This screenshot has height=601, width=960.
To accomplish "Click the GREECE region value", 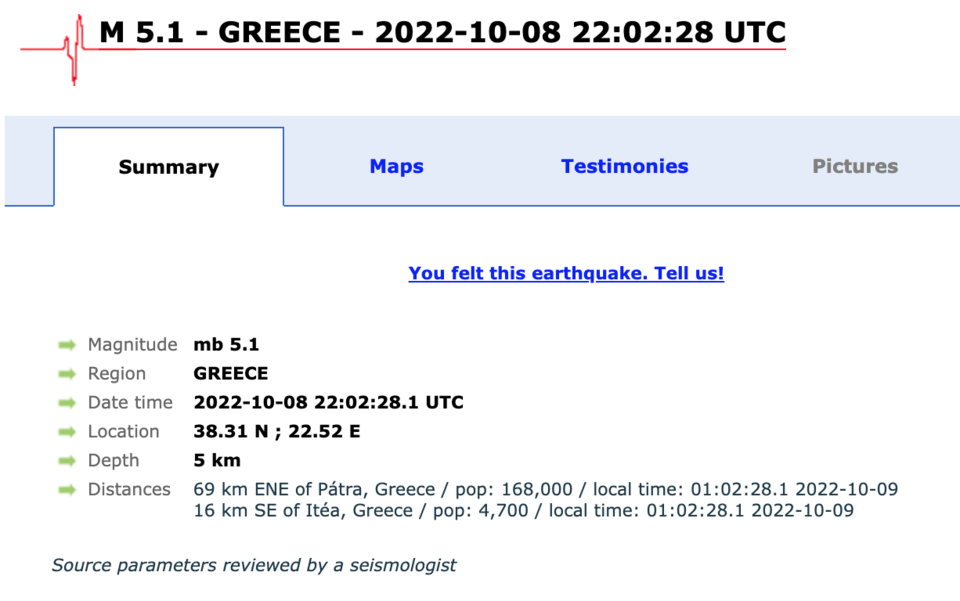I will click(x=231, y=374).
